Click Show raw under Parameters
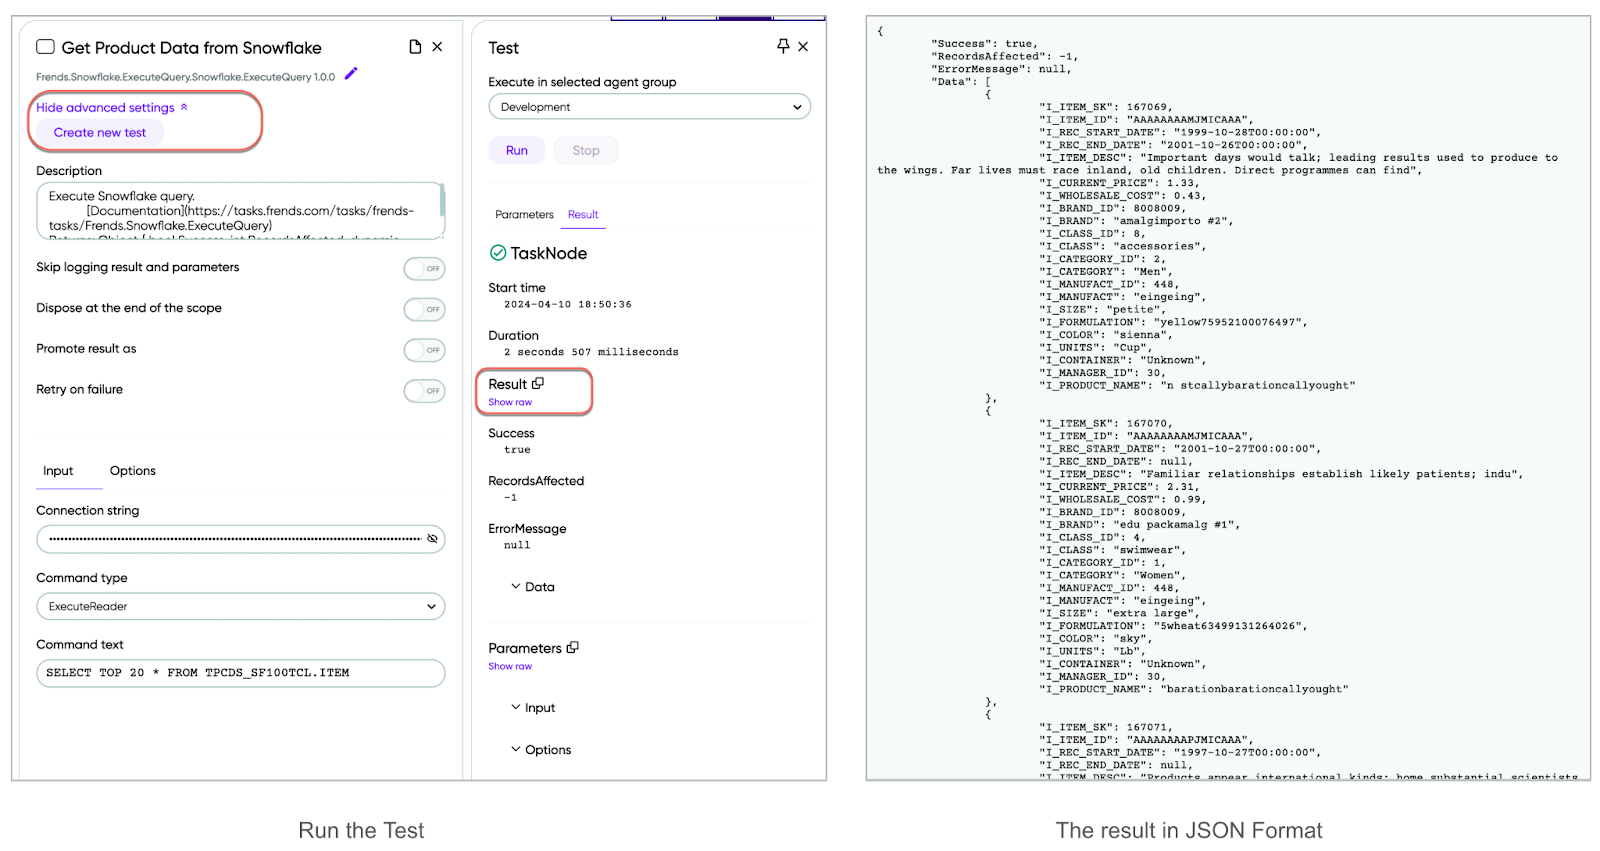 pos(510,666)
